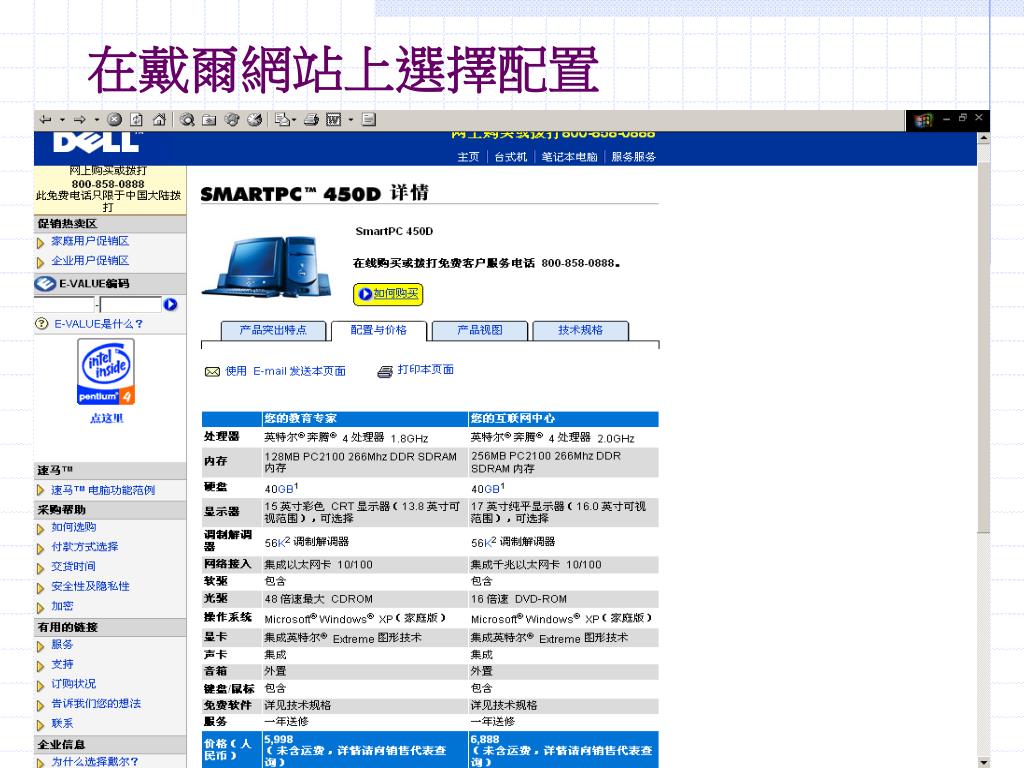Click the browser Back arrow button
Image resolution: width=1024 pixels, height=768 pixels.
tap(46, 120)
